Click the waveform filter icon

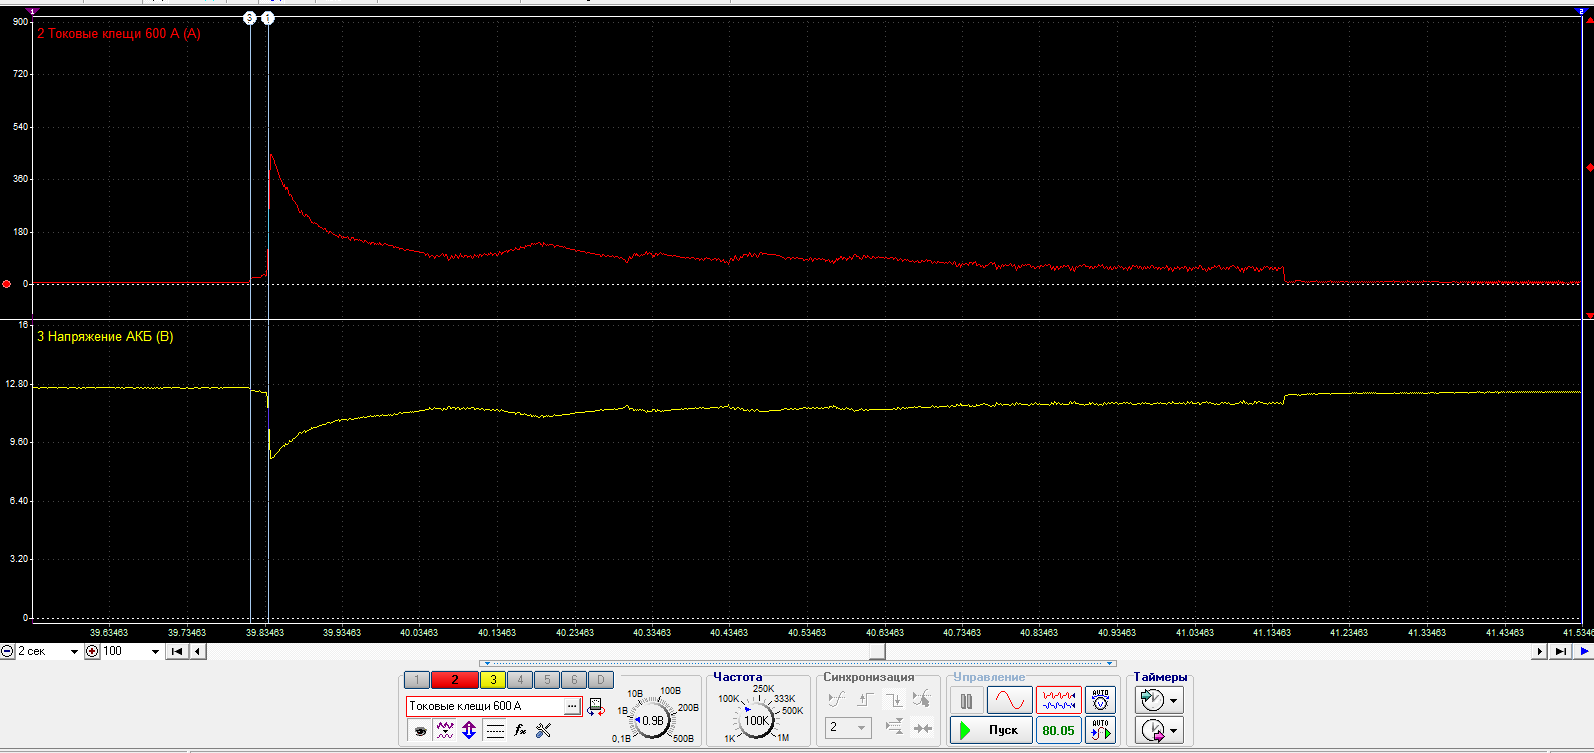point(445,731)
